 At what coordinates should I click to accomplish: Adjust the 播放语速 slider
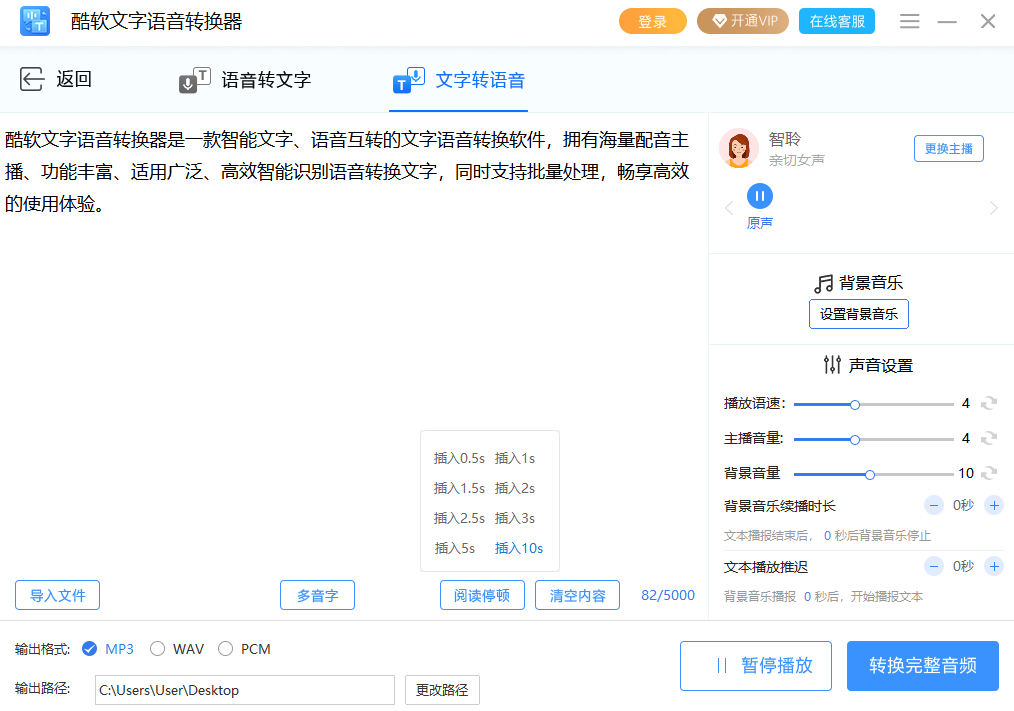(874, 405)
